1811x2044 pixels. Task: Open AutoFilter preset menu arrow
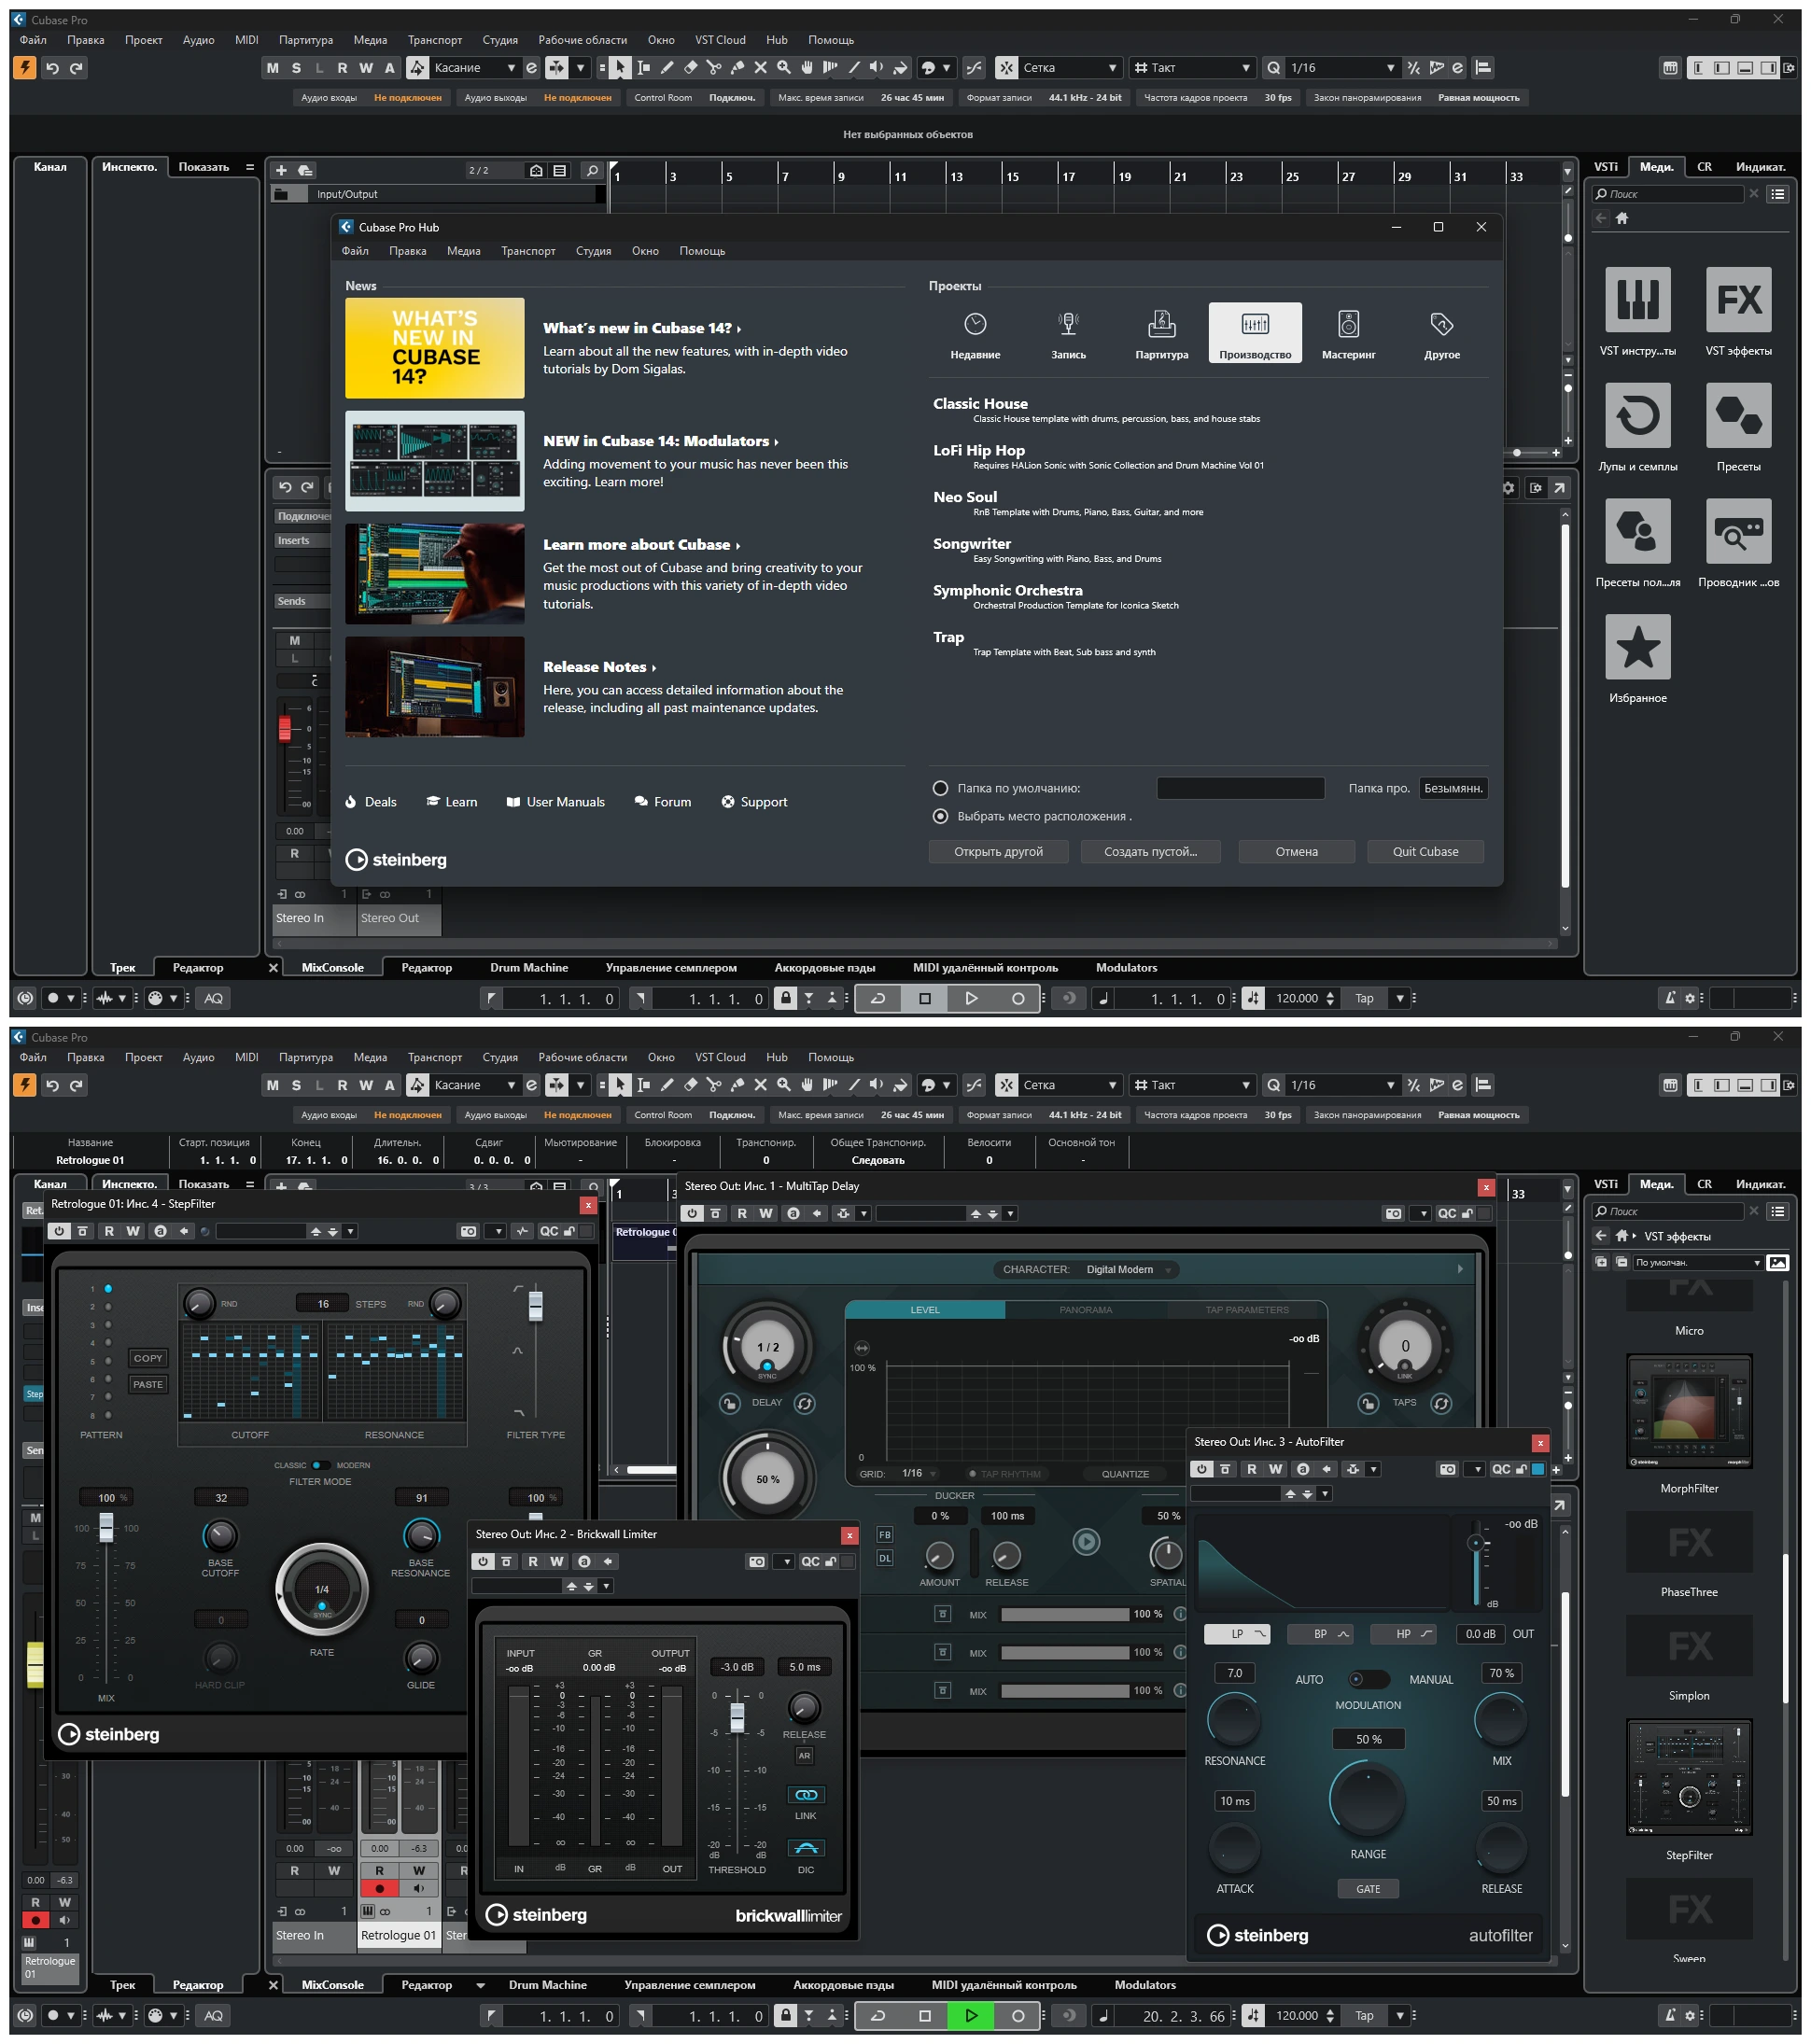1325,1494
